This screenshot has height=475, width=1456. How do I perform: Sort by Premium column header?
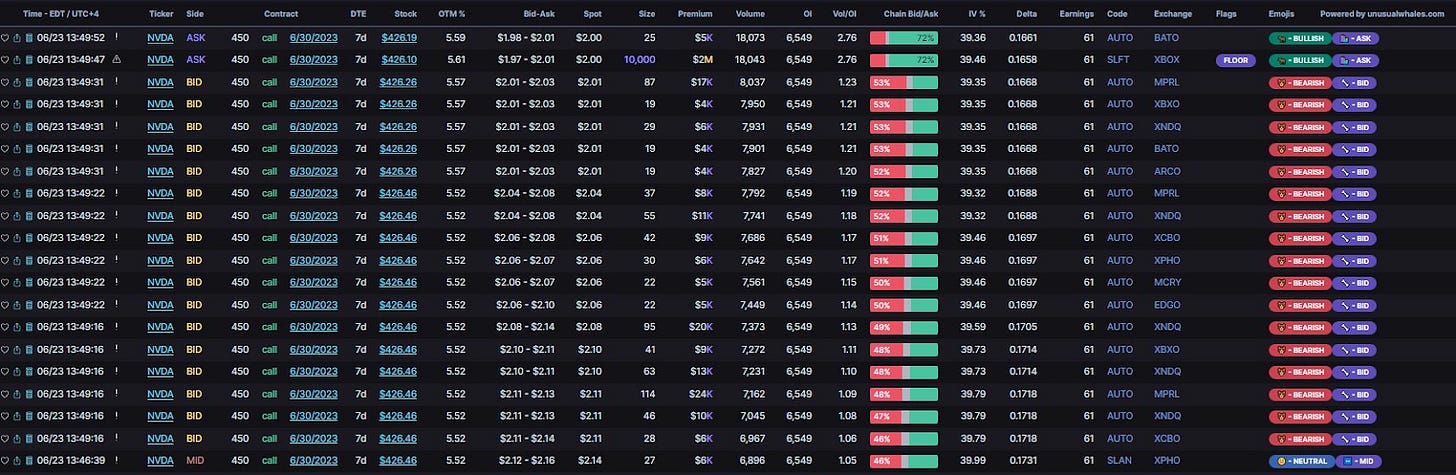(695, 14)
